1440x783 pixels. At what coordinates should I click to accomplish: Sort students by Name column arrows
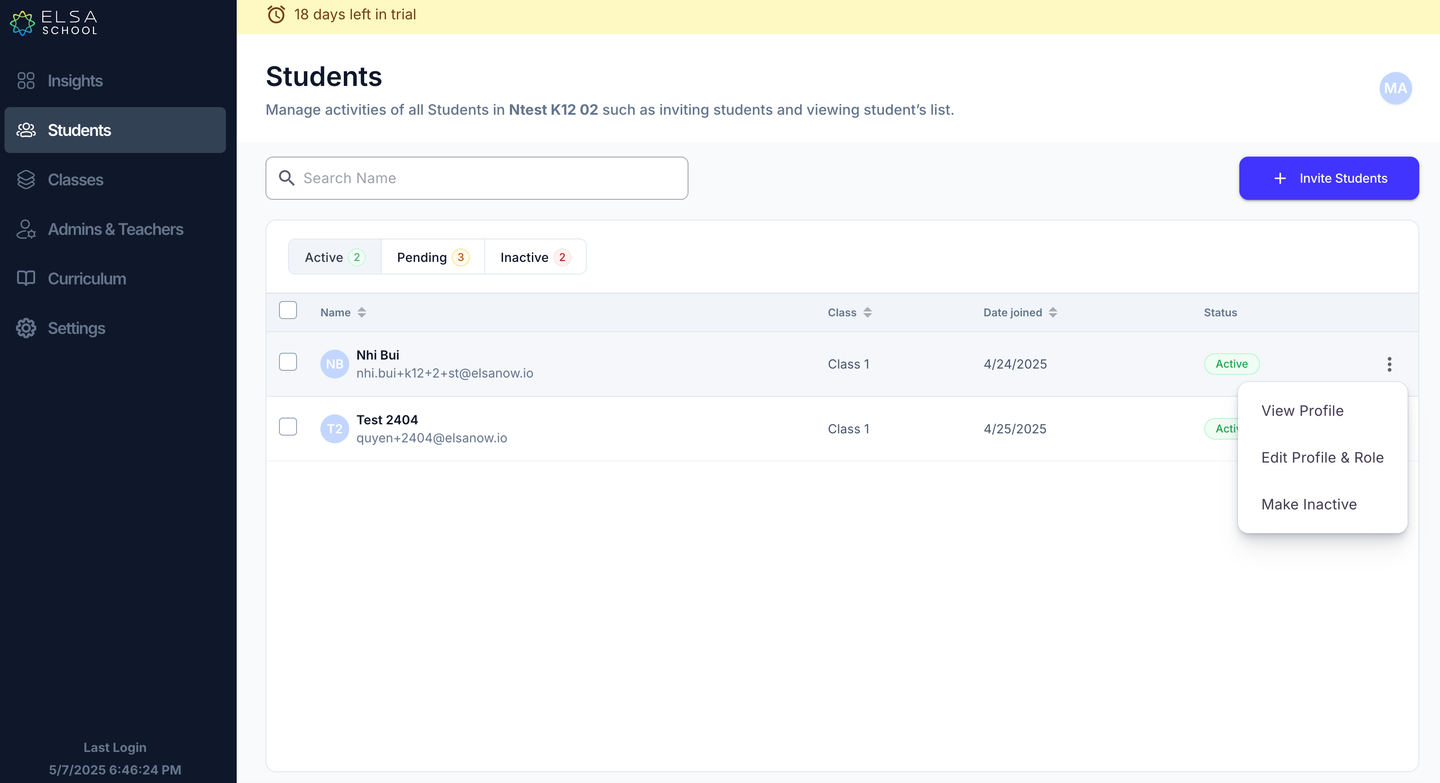tap(362, 313)
